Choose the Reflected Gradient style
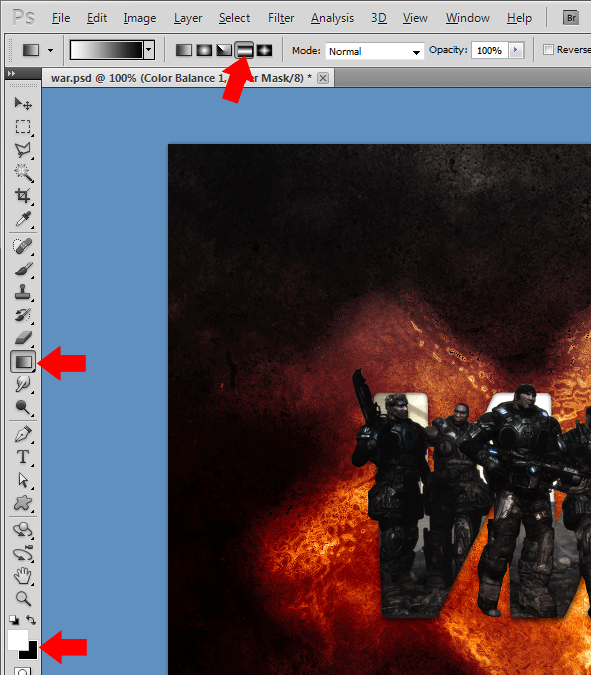591x675 pixels. 244,50
